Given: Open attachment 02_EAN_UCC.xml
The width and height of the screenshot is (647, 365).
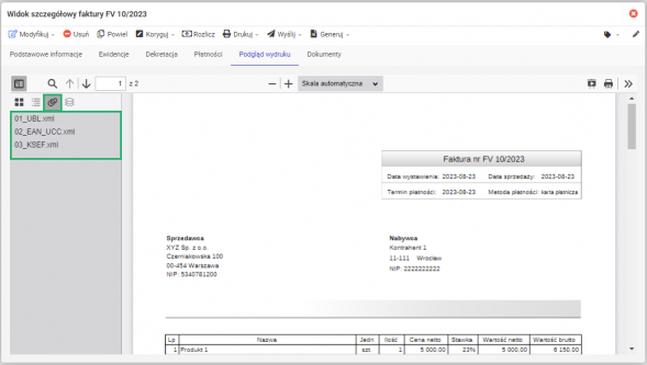Looking at the screenshot, I should click(45, 132).
